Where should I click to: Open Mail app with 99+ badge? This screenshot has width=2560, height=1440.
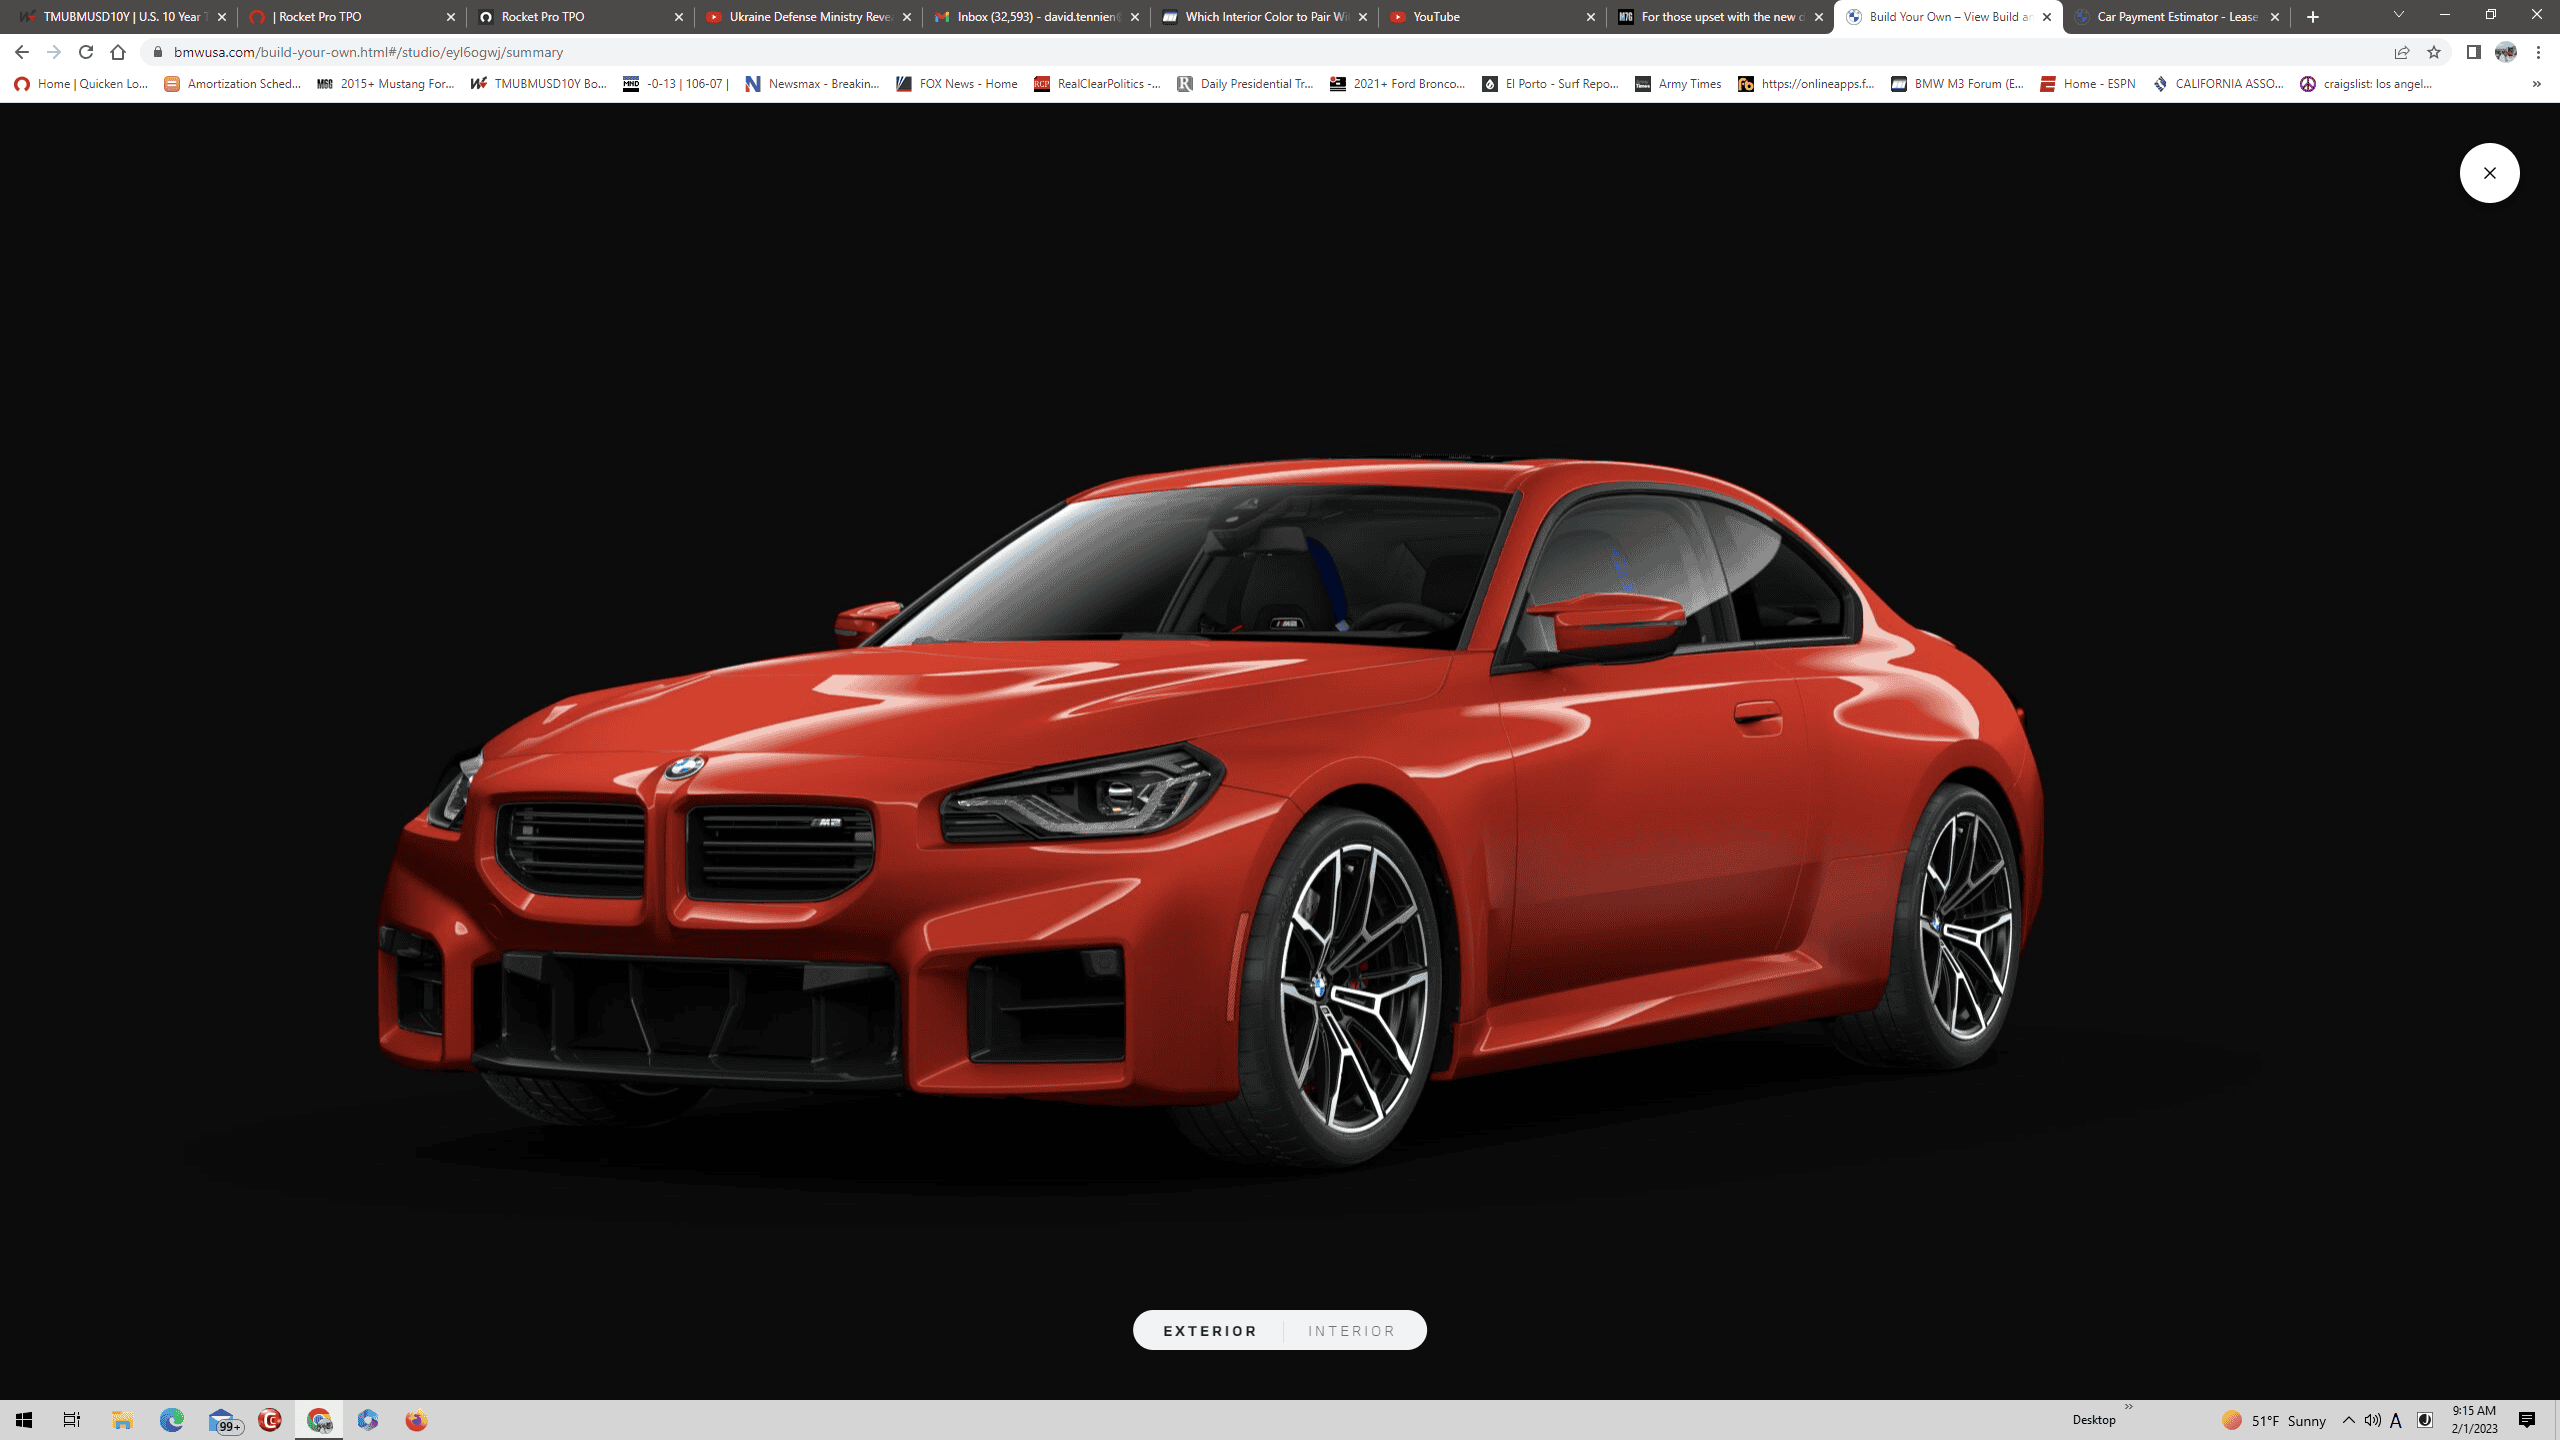tap(224, 1421)
